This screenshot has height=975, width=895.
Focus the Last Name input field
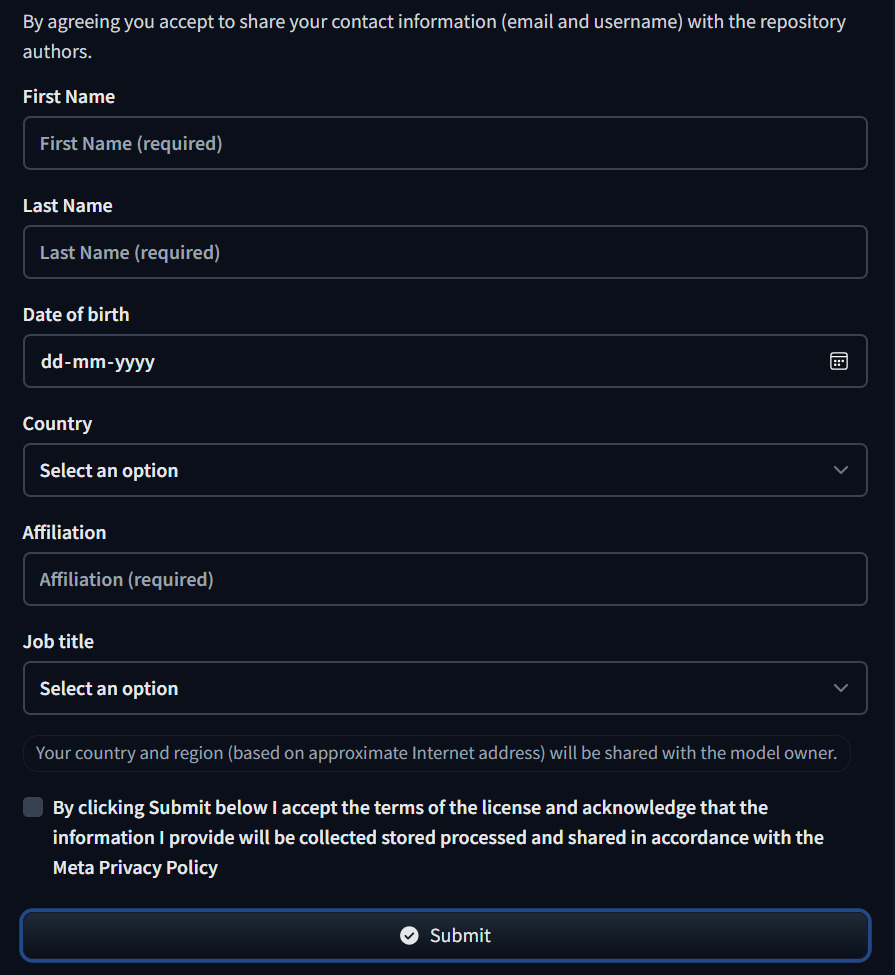(x=445, y=252)
